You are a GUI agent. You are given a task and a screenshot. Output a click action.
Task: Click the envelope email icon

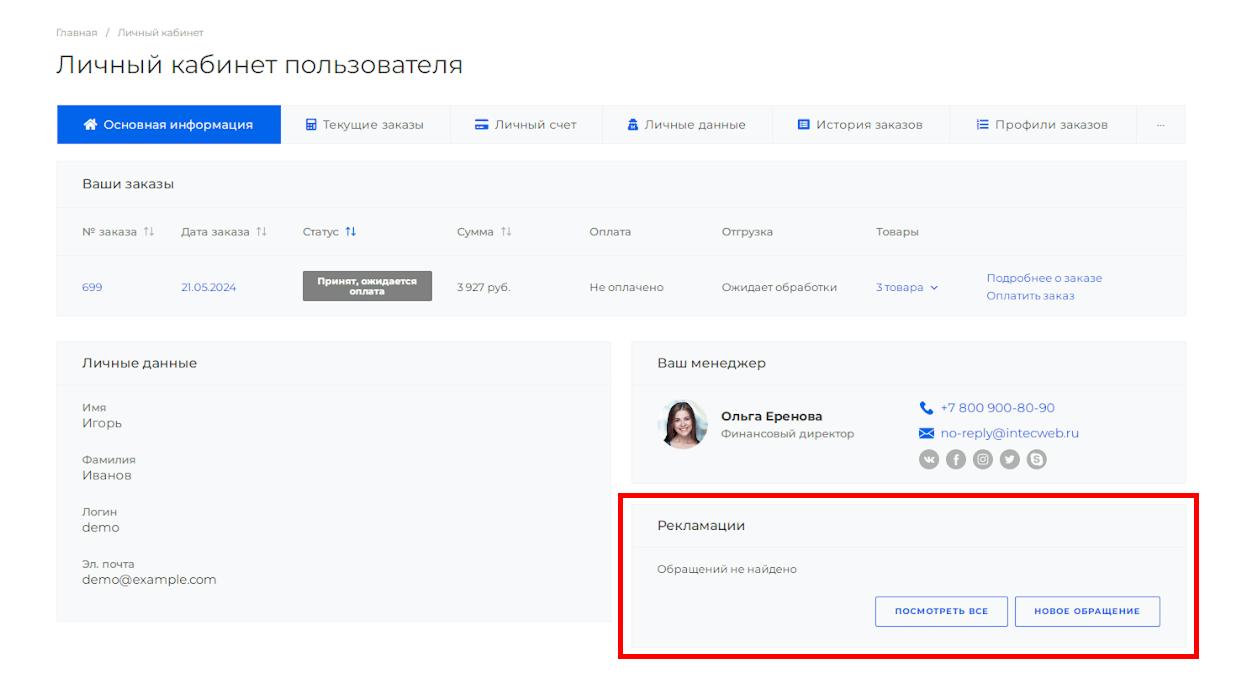point(926,433)
